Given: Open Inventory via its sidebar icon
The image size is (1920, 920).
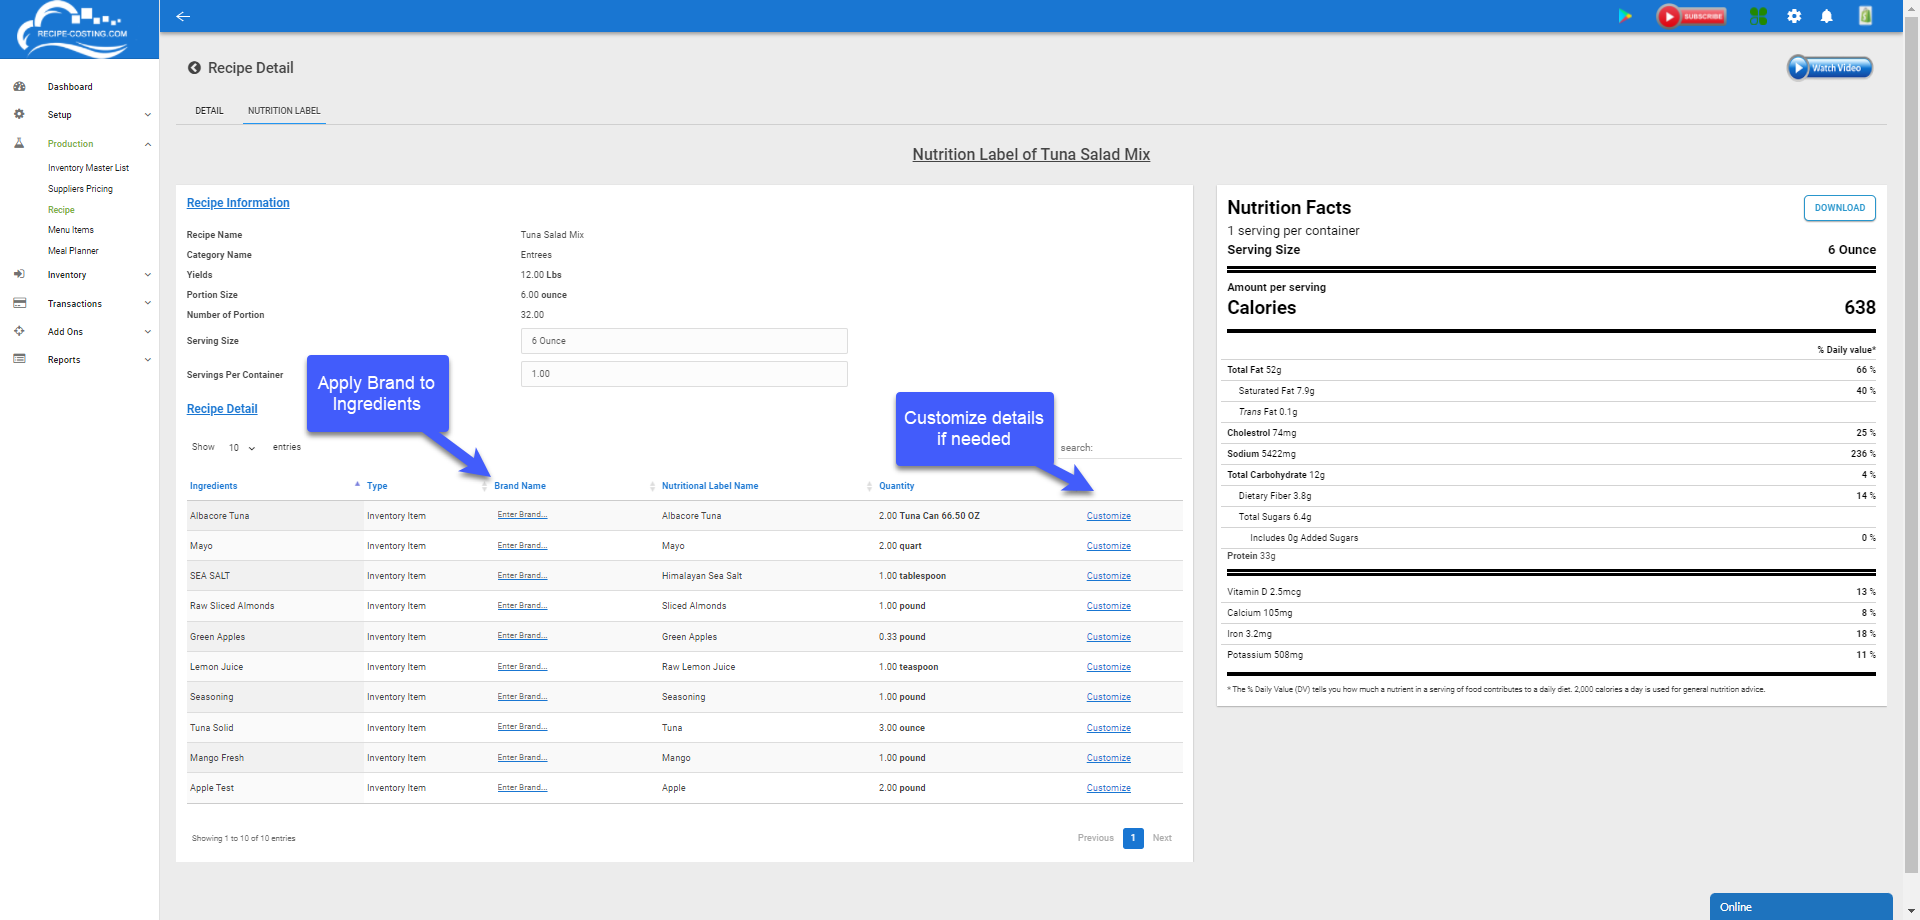Looking at the screenshot, I should [x=19, y=275].
